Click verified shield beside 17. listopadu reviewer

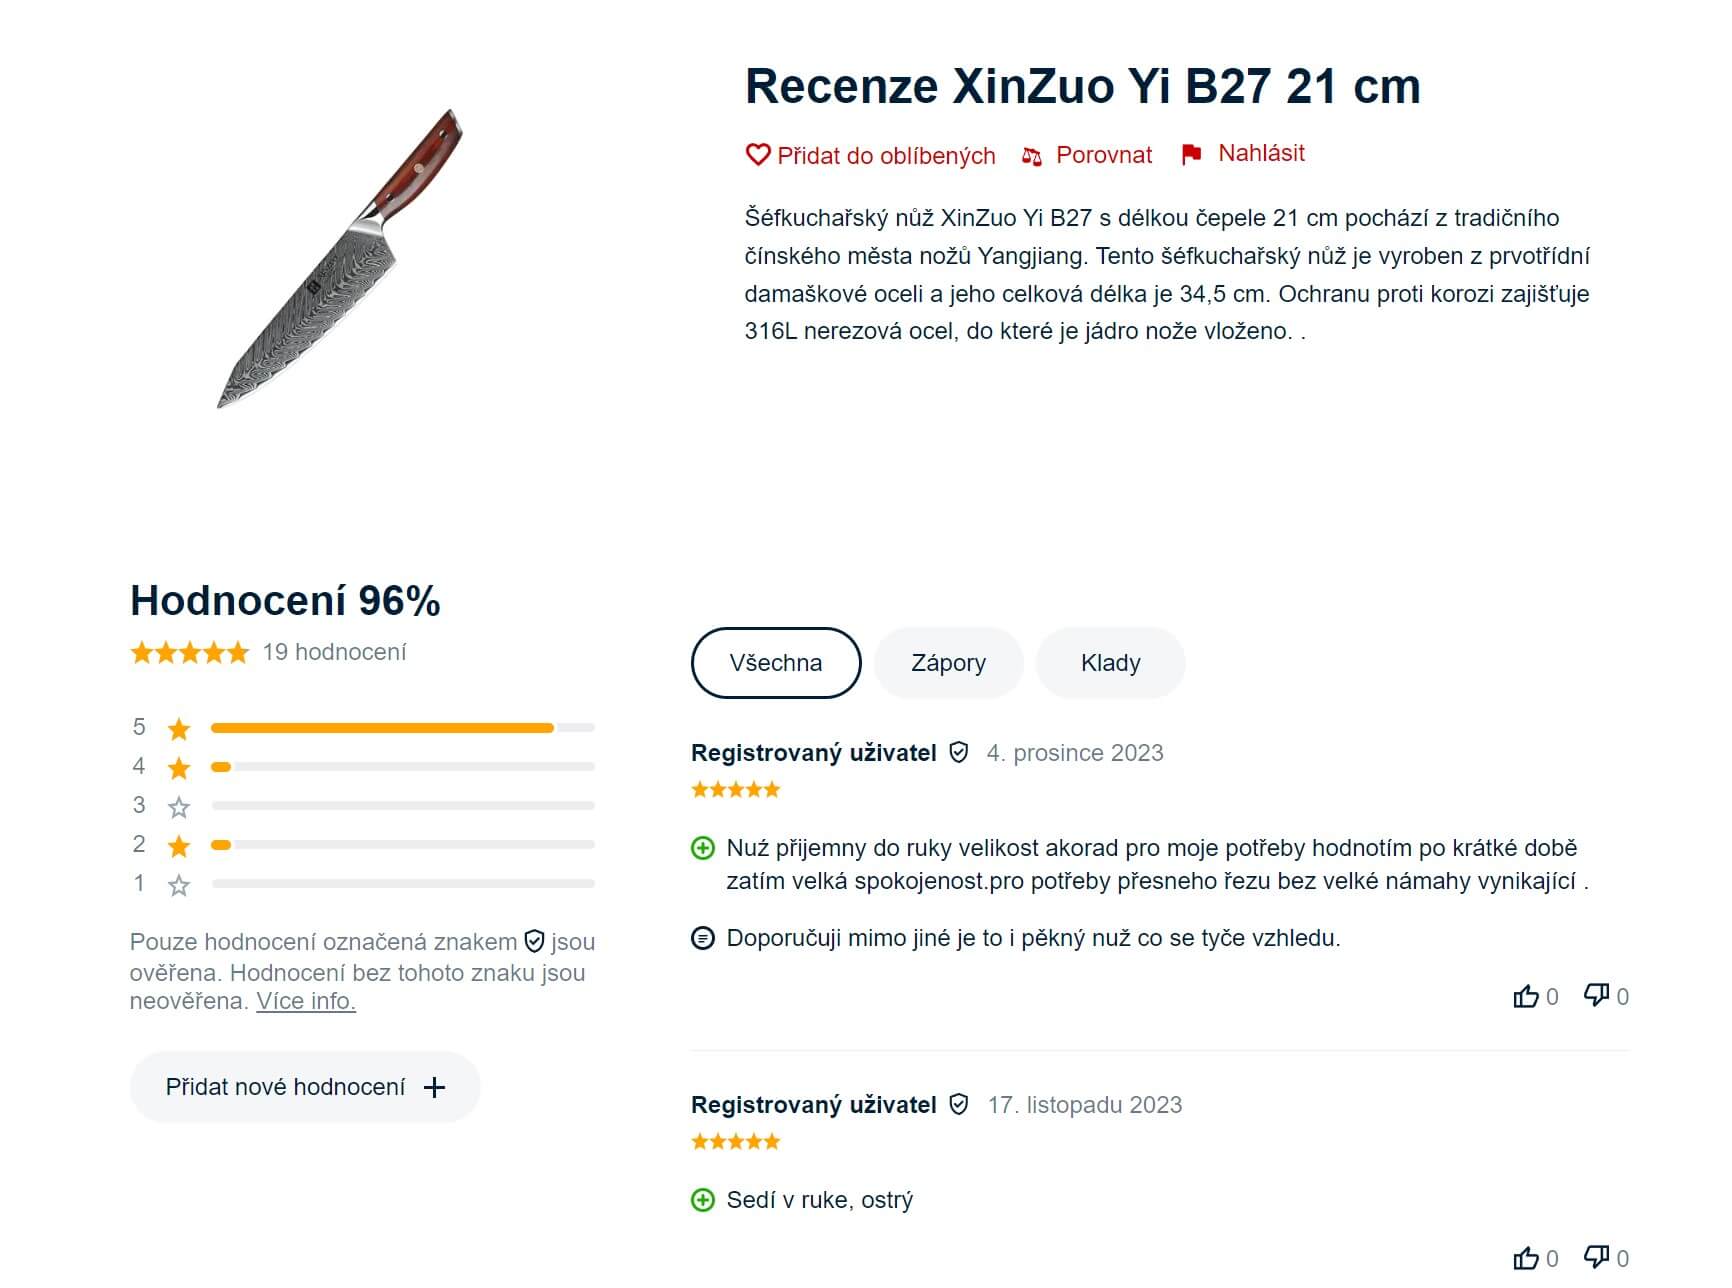(958, 1104)
